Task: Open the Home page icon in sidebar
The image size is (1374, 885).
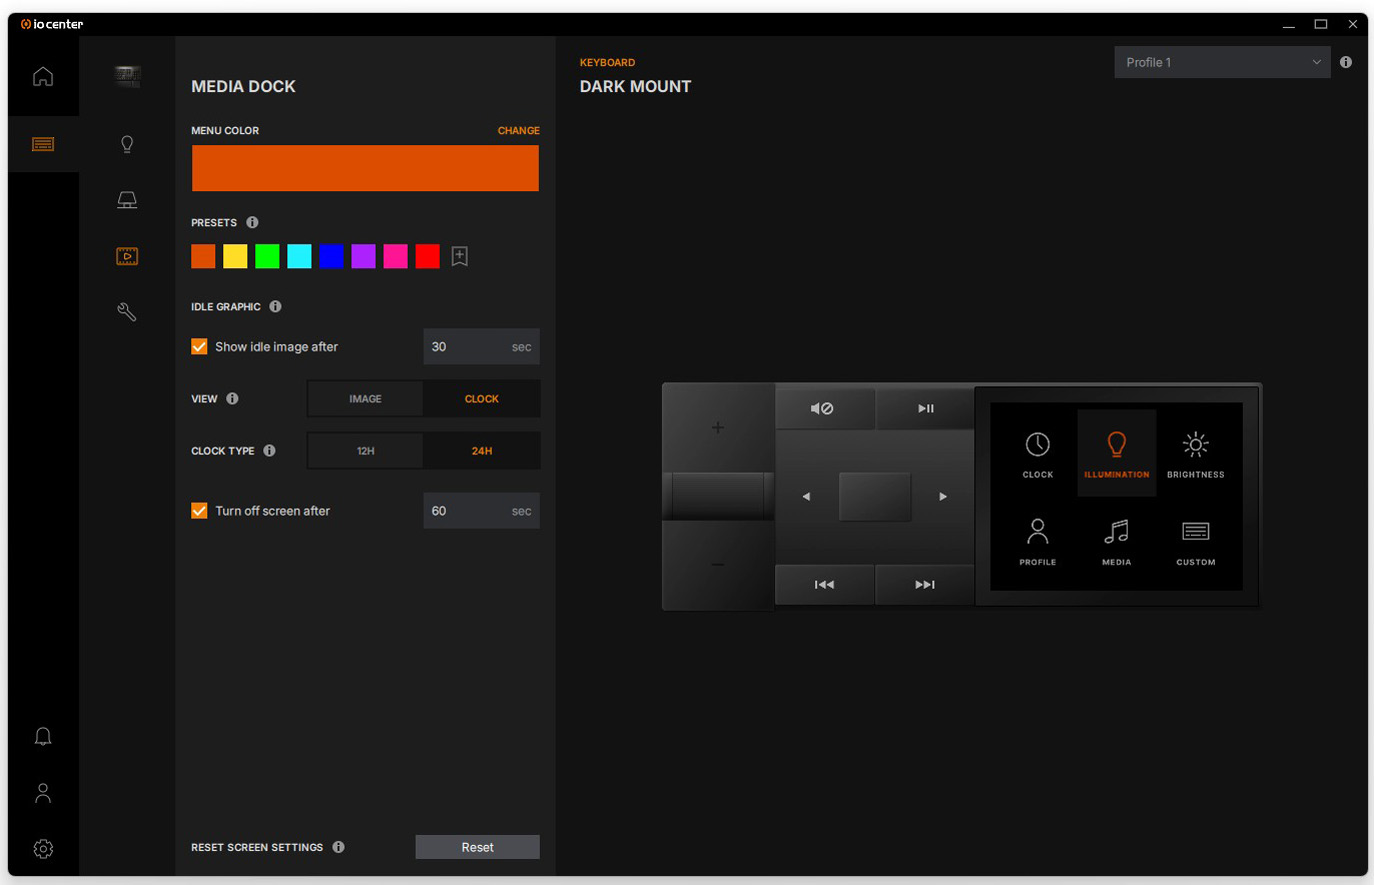Action: [x=43, y=76]
